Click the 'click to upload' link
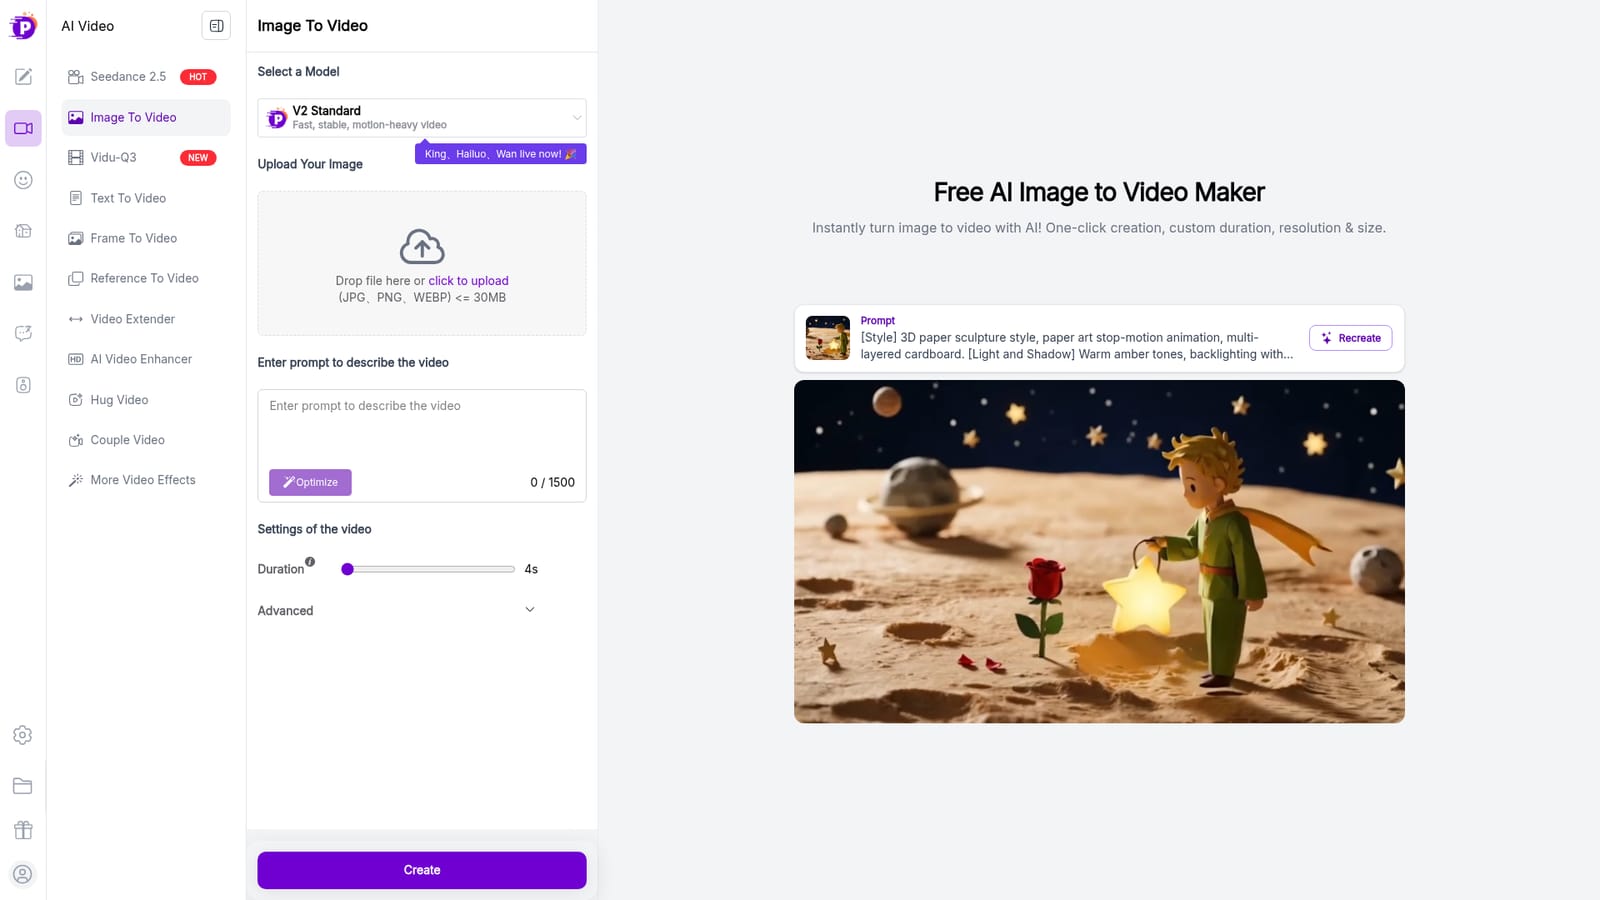This screenshot has height=900, width=1600. (468, 281)
